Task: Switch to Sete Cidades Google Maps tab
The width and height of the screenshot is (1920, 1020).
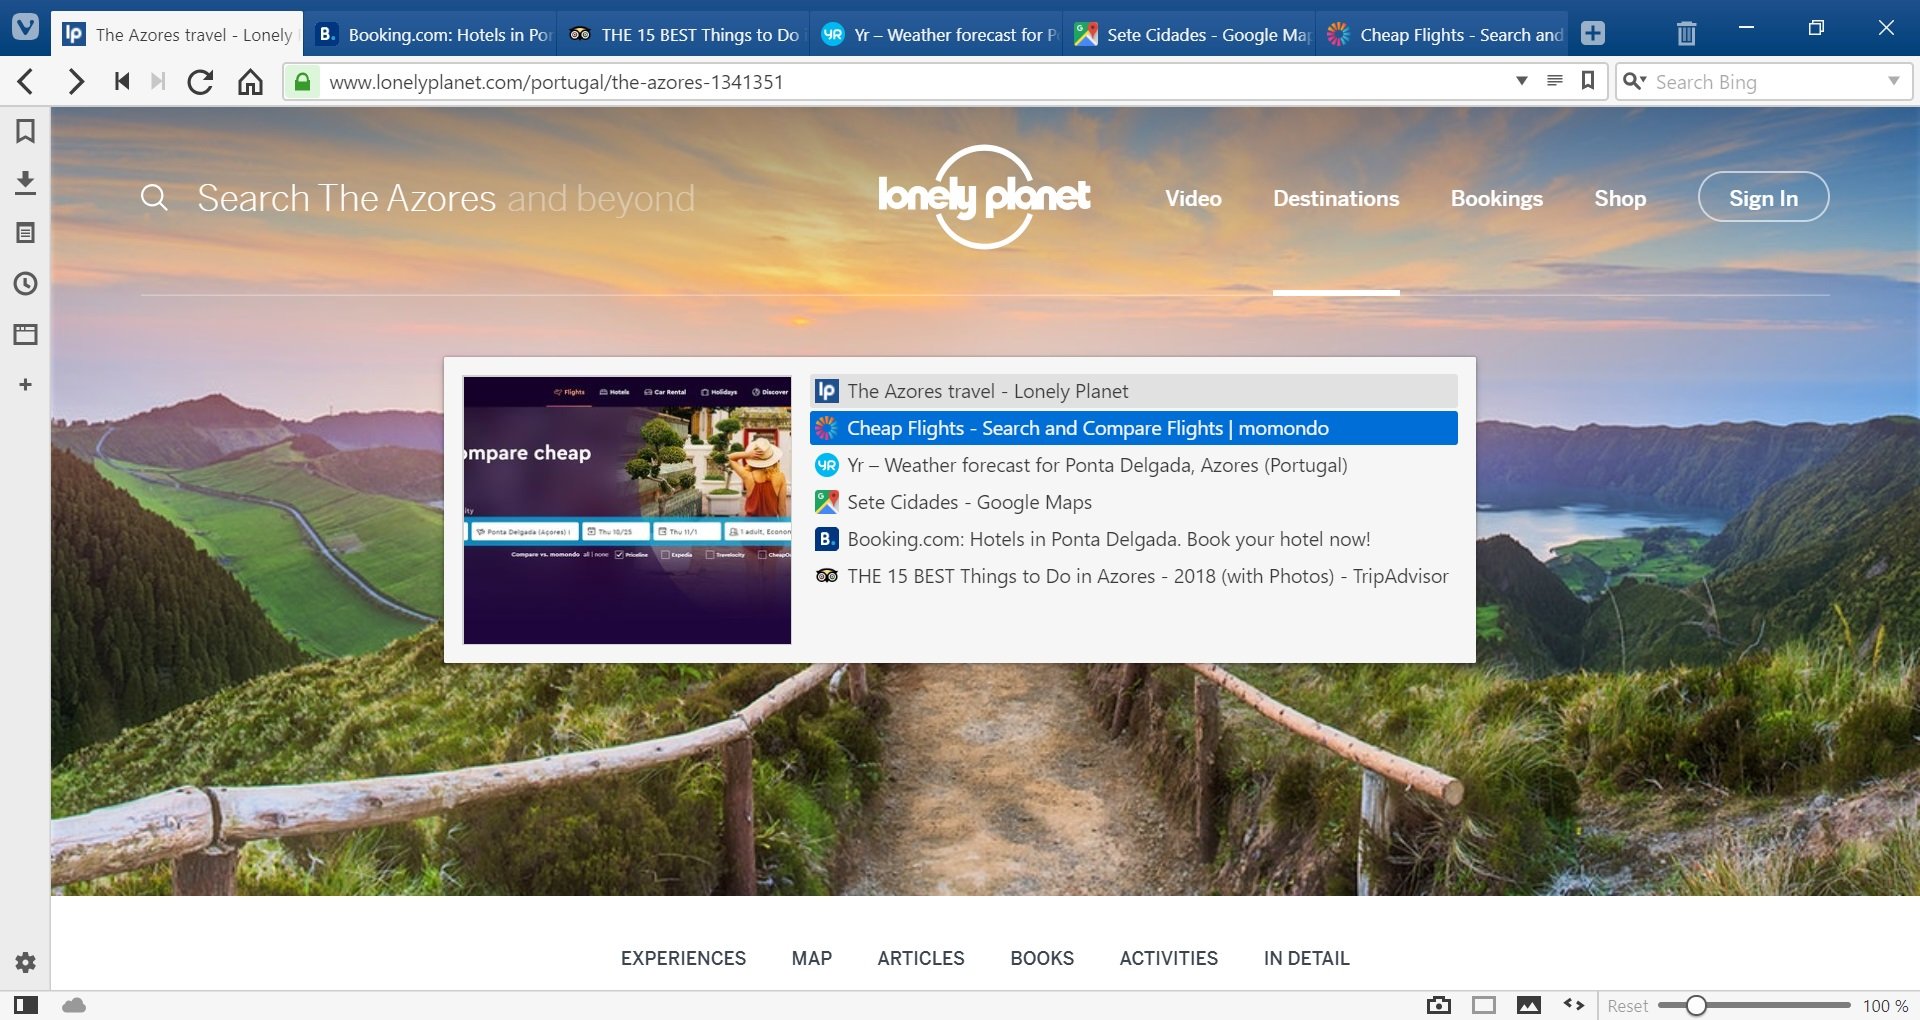Action: click(x=1190, y=34)
